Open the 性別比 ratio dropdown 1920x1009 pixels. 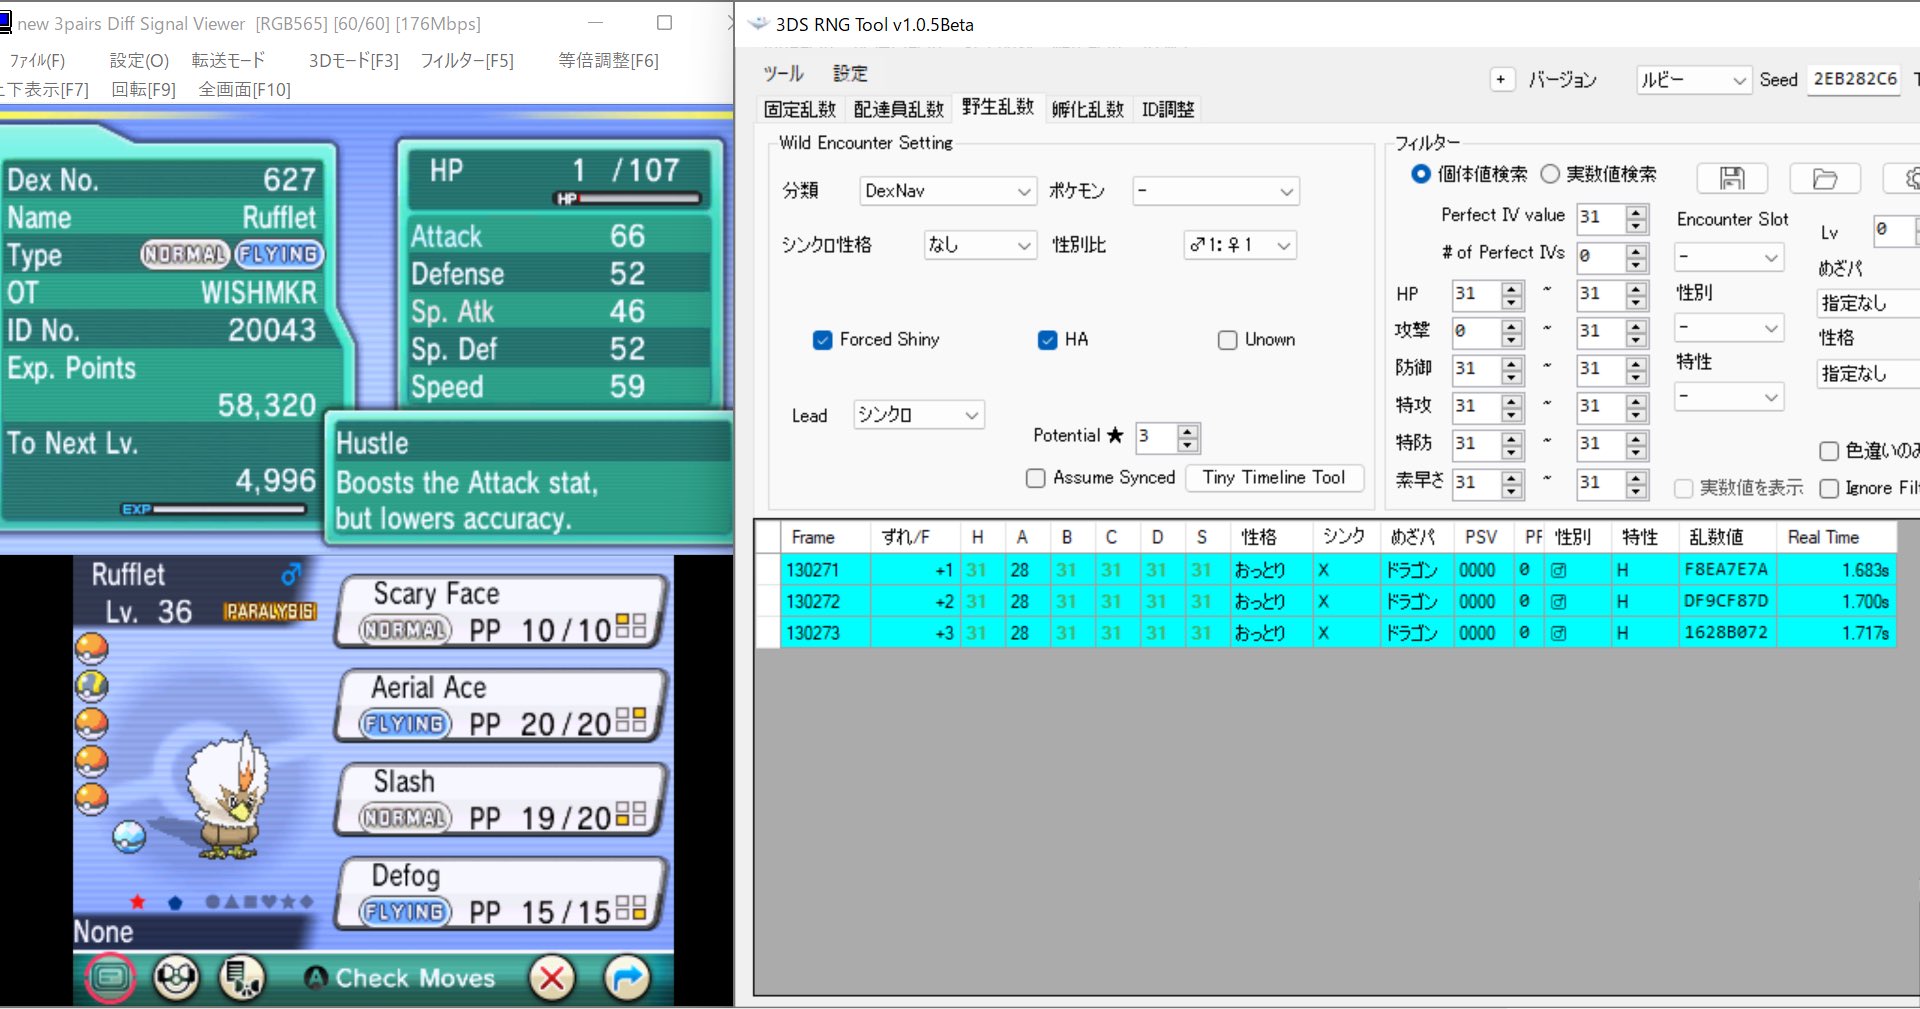click(x=1240, y=245)
